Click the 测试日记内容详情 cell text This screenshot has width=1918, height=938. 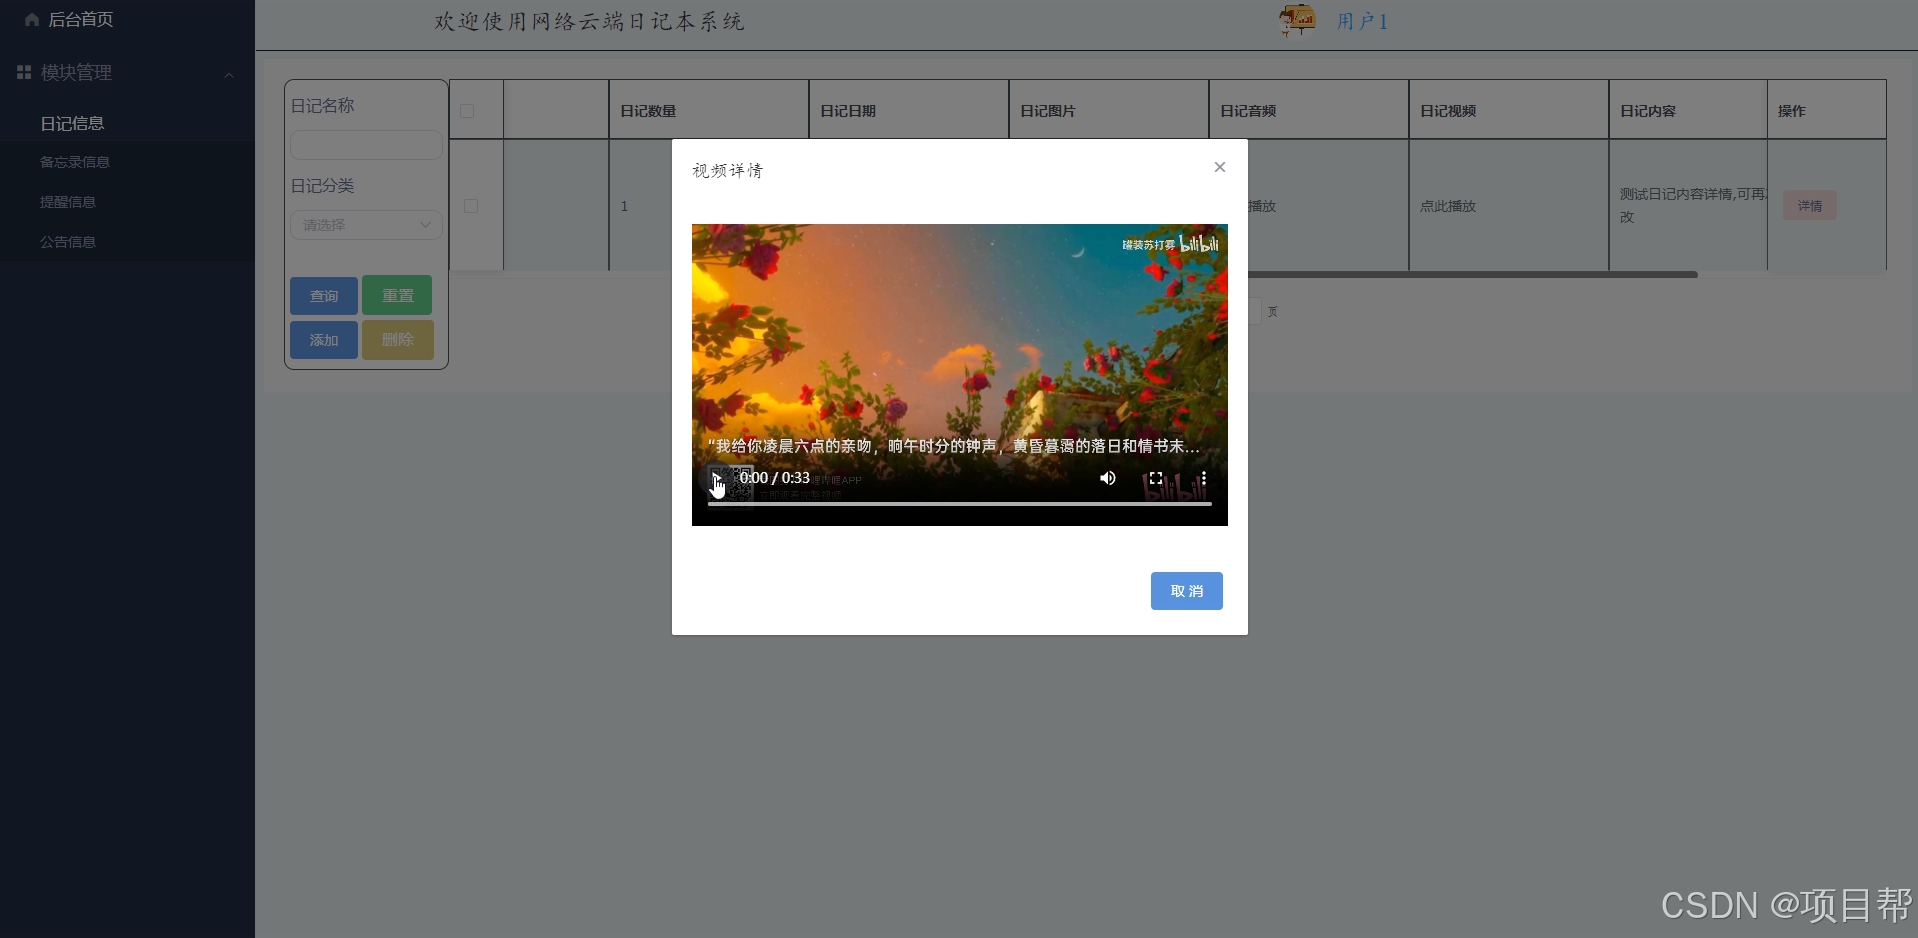point(1693,205)
